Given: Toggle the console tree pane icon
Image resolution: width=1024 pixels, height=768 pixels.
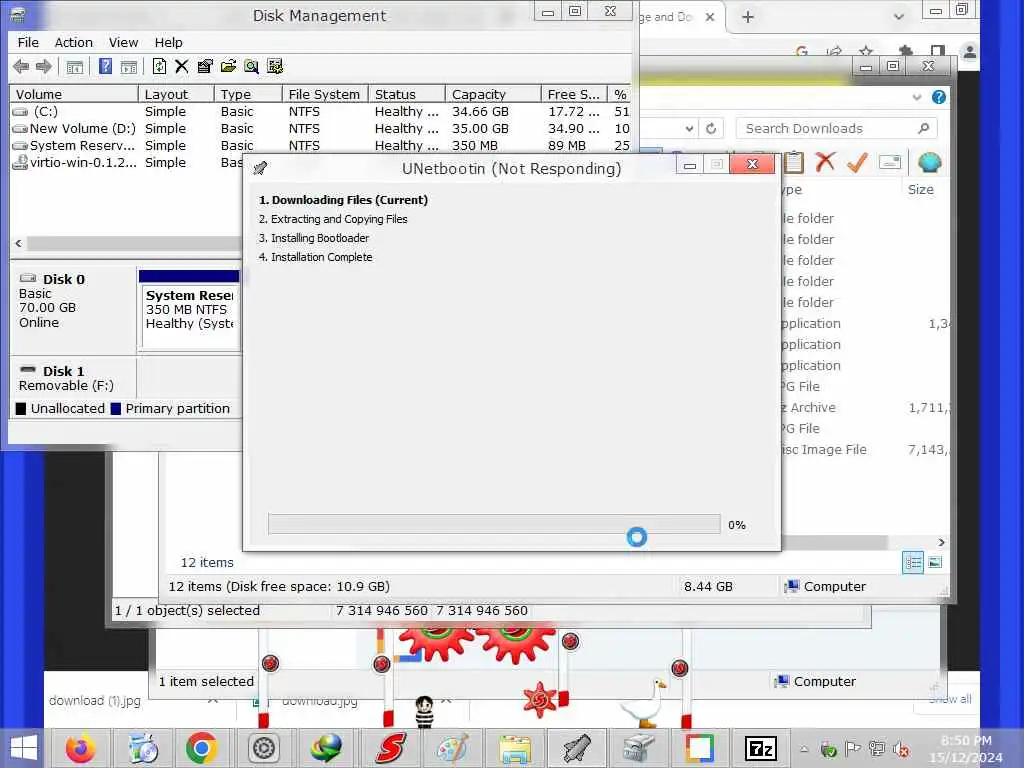Looking at the screenshot, I should click(75, 67).
